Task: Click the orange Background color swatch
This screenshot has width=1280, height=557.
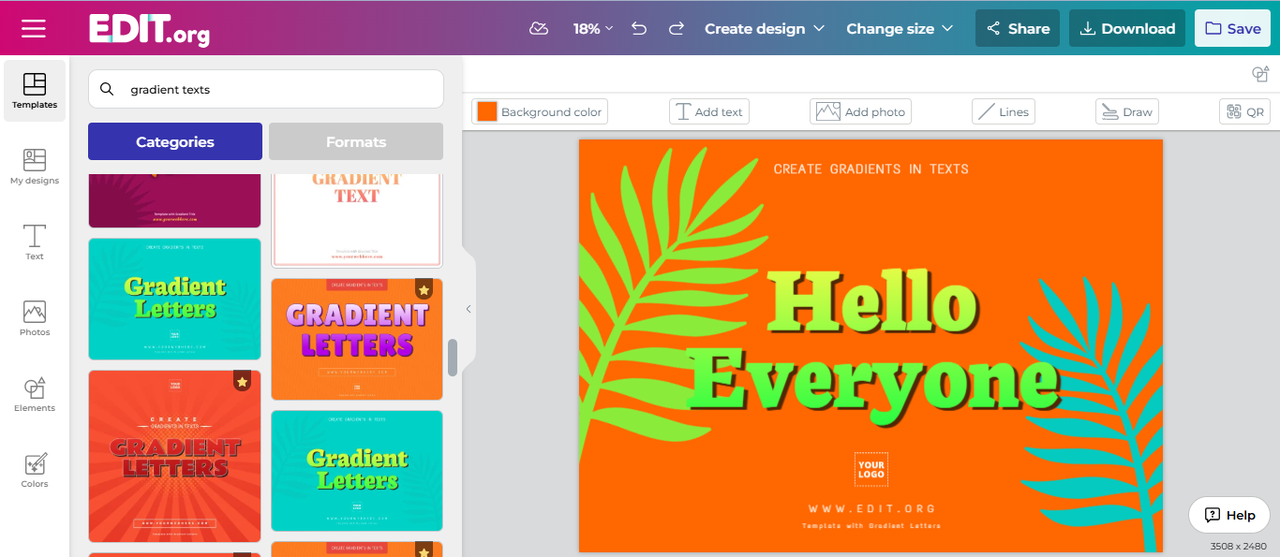Action: pos(487,112)
